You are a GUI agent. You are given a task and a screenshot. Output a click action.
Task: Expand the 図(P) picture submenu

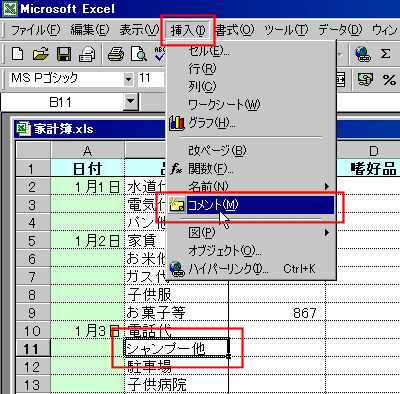pos(251,232)
